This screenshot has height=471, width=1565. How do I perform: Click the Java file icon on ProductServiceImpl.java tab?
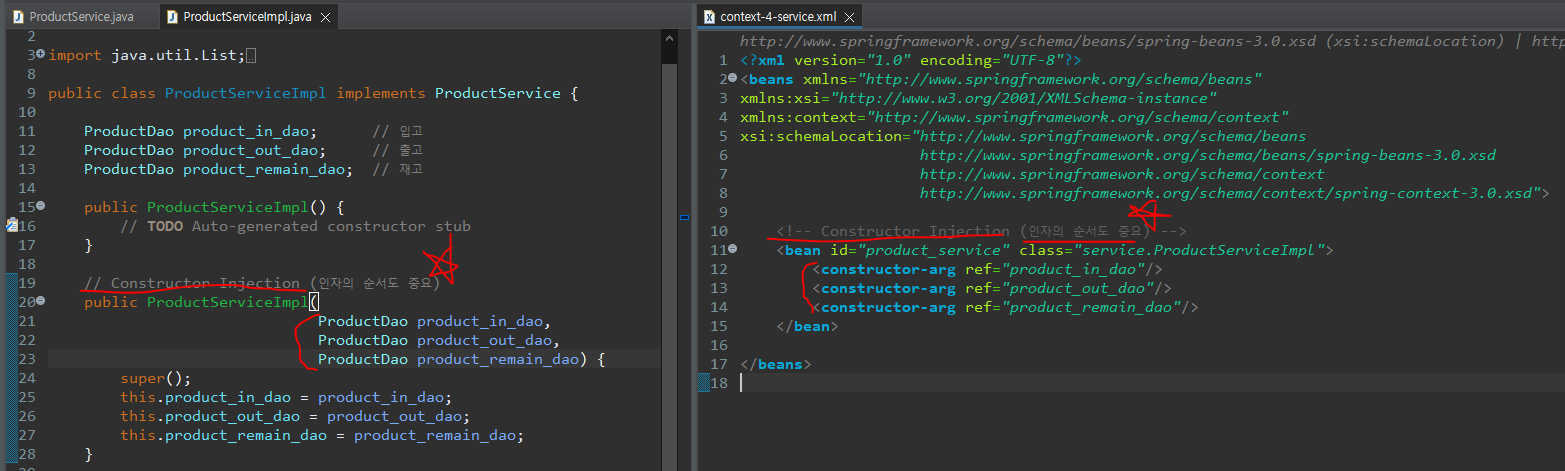pyautogui.click(x=172, y=17)
